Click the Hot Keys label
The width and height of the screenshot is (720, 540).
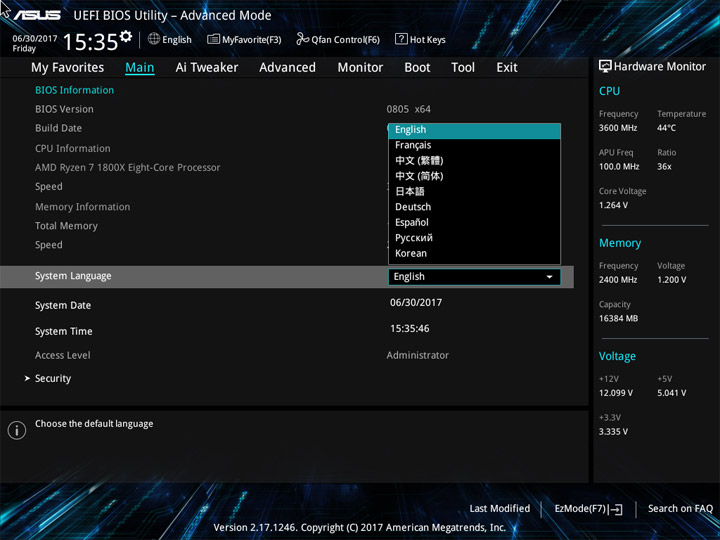[x=428, y=39]
